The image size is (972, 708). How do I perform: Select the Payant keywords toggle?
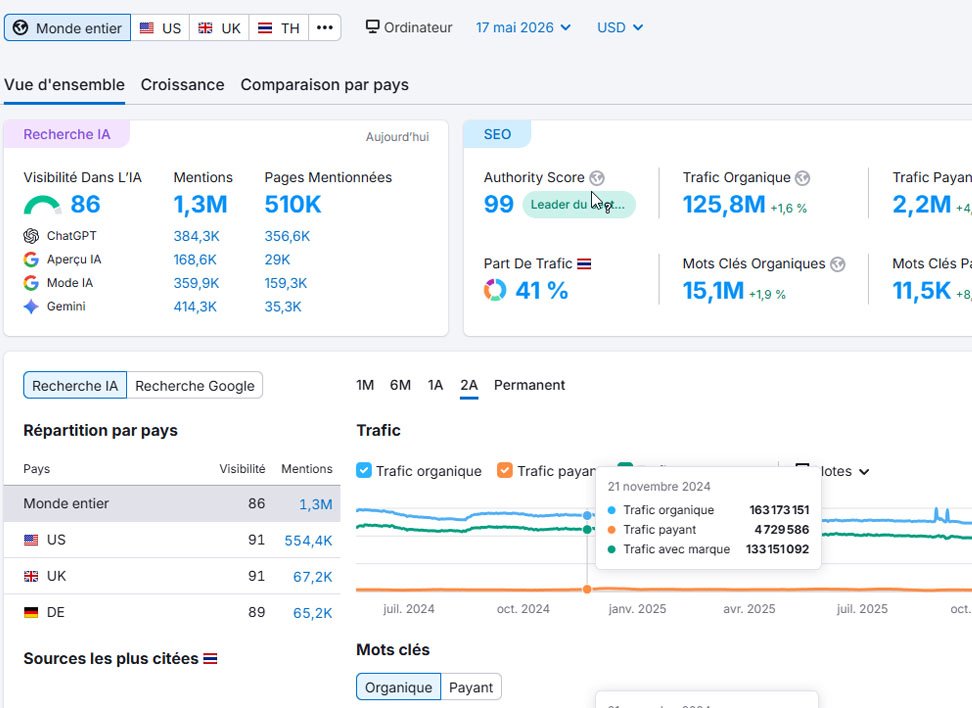[x=471, y=687]
